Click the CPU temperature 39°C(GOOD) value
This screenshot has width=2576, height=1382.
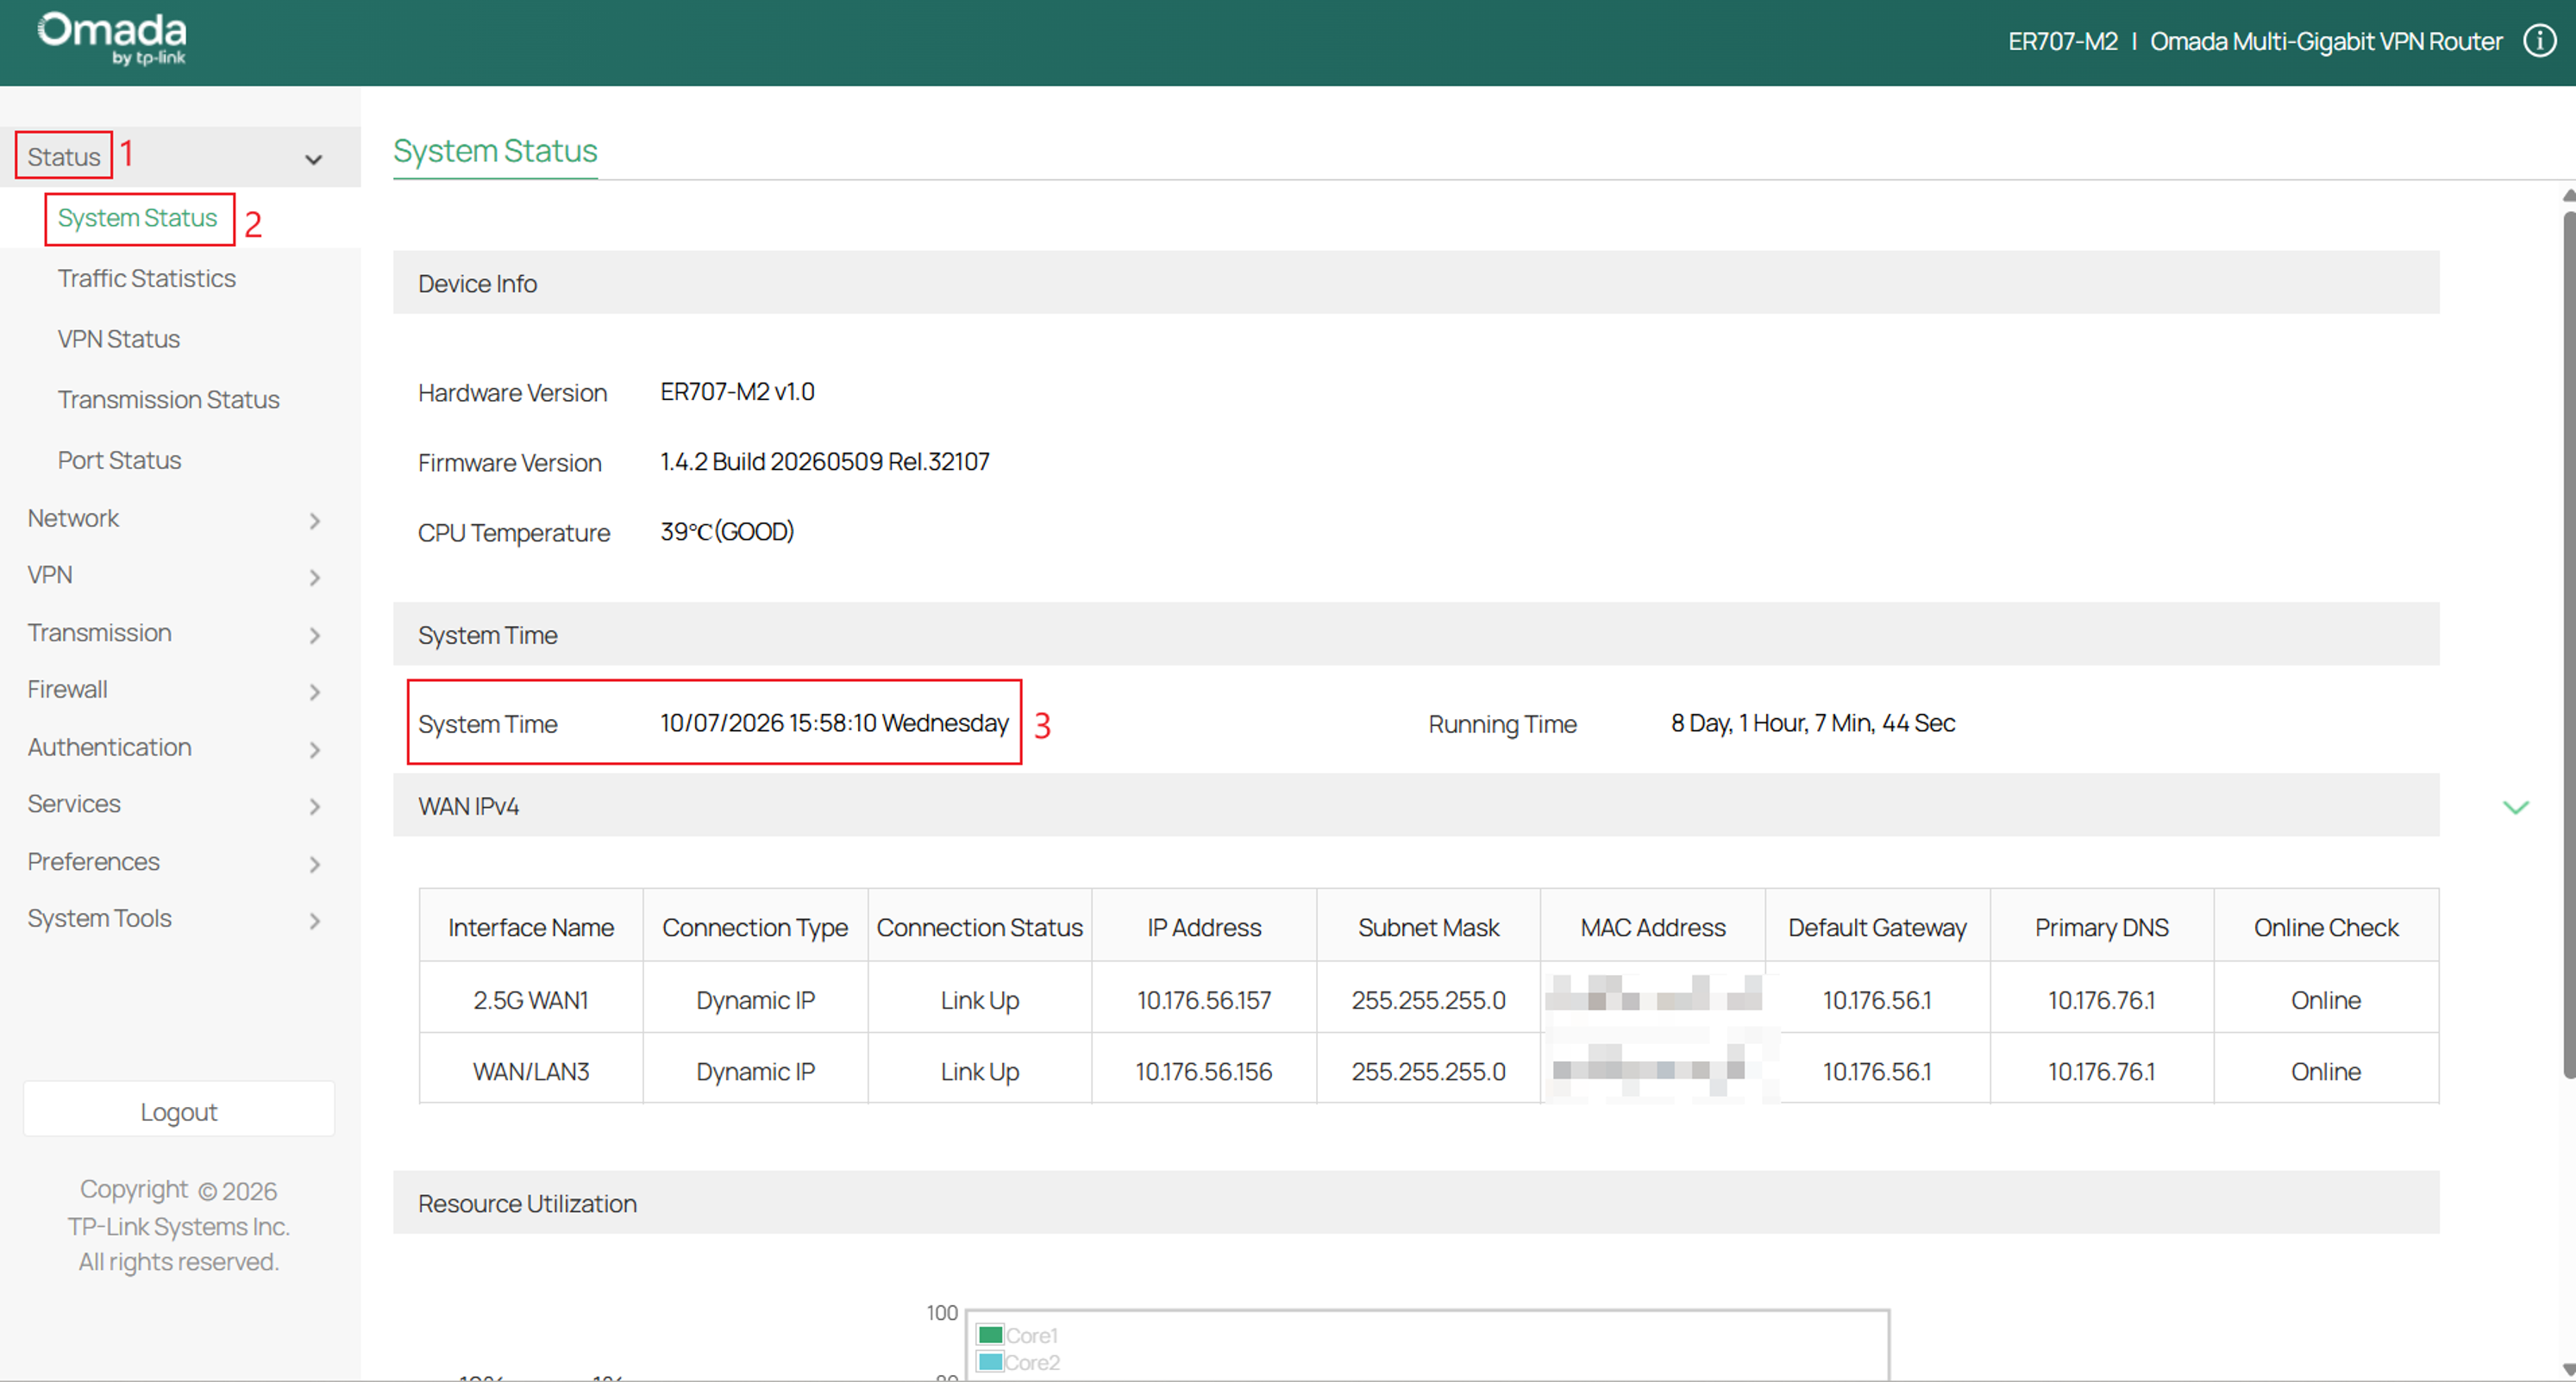[727, 531]
